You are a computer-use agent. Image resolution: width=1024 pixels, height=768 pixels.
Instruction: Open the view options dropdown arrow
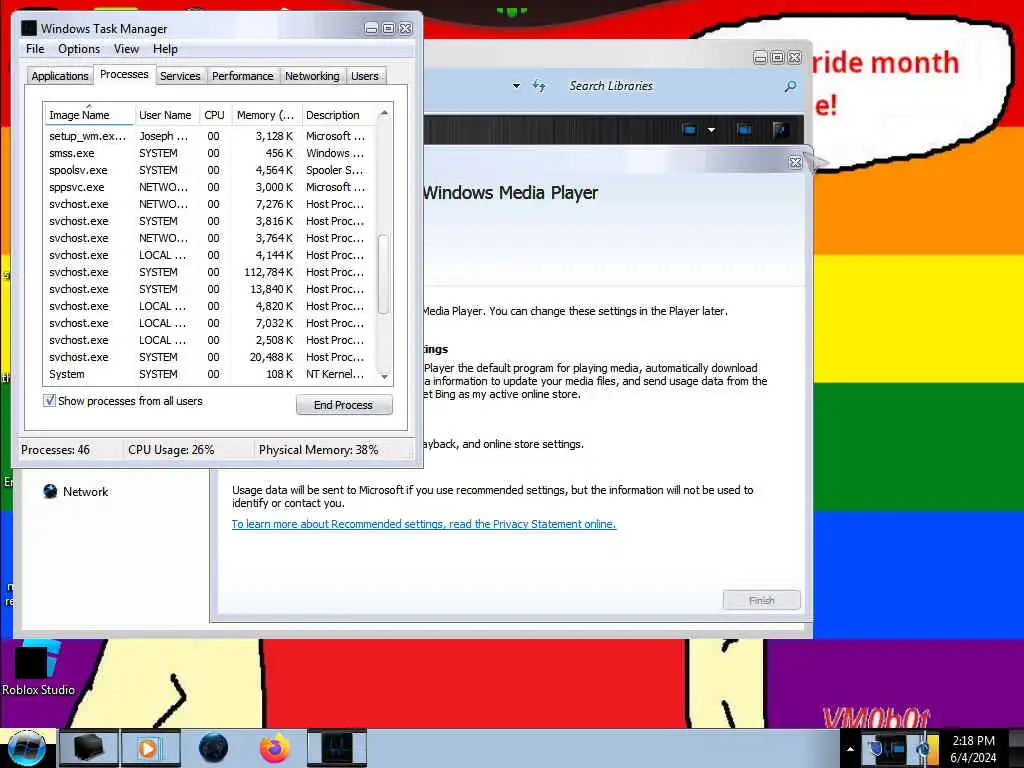[x=711, y=129]
